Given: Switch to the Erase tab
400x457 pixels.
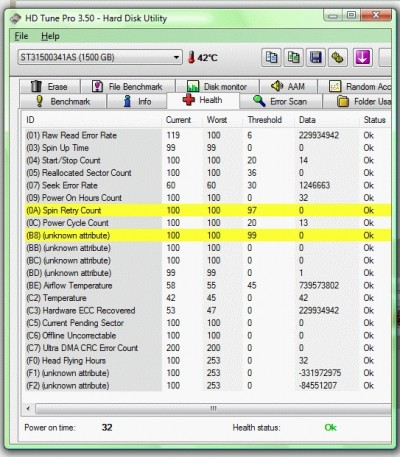Looking at the screenshot, I should pyautogui.click(x=50, y=87).
